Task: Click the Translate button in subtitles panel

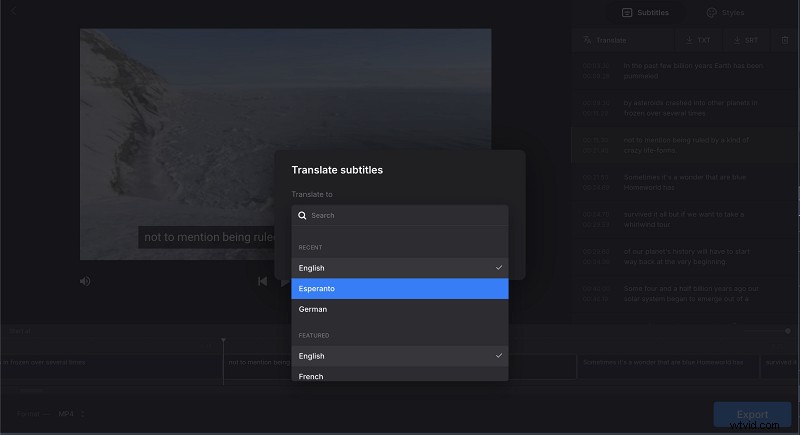Action: click(x=605, y=40)
